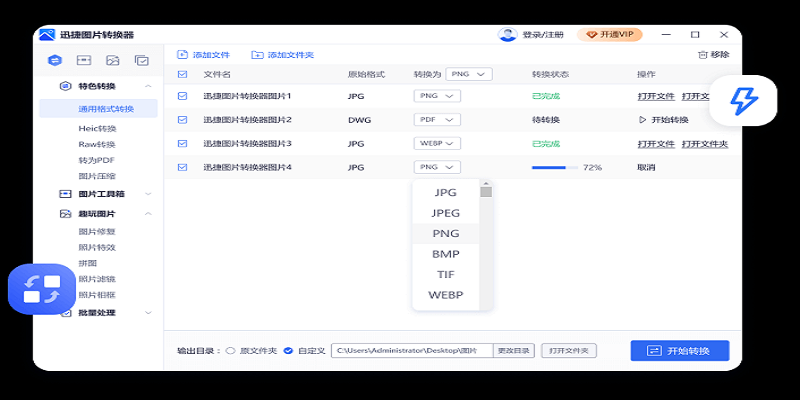This screenshot has height=400, width=800.
Task: Click 打开文件 link for 图片1
Action: tap(656, 96)
